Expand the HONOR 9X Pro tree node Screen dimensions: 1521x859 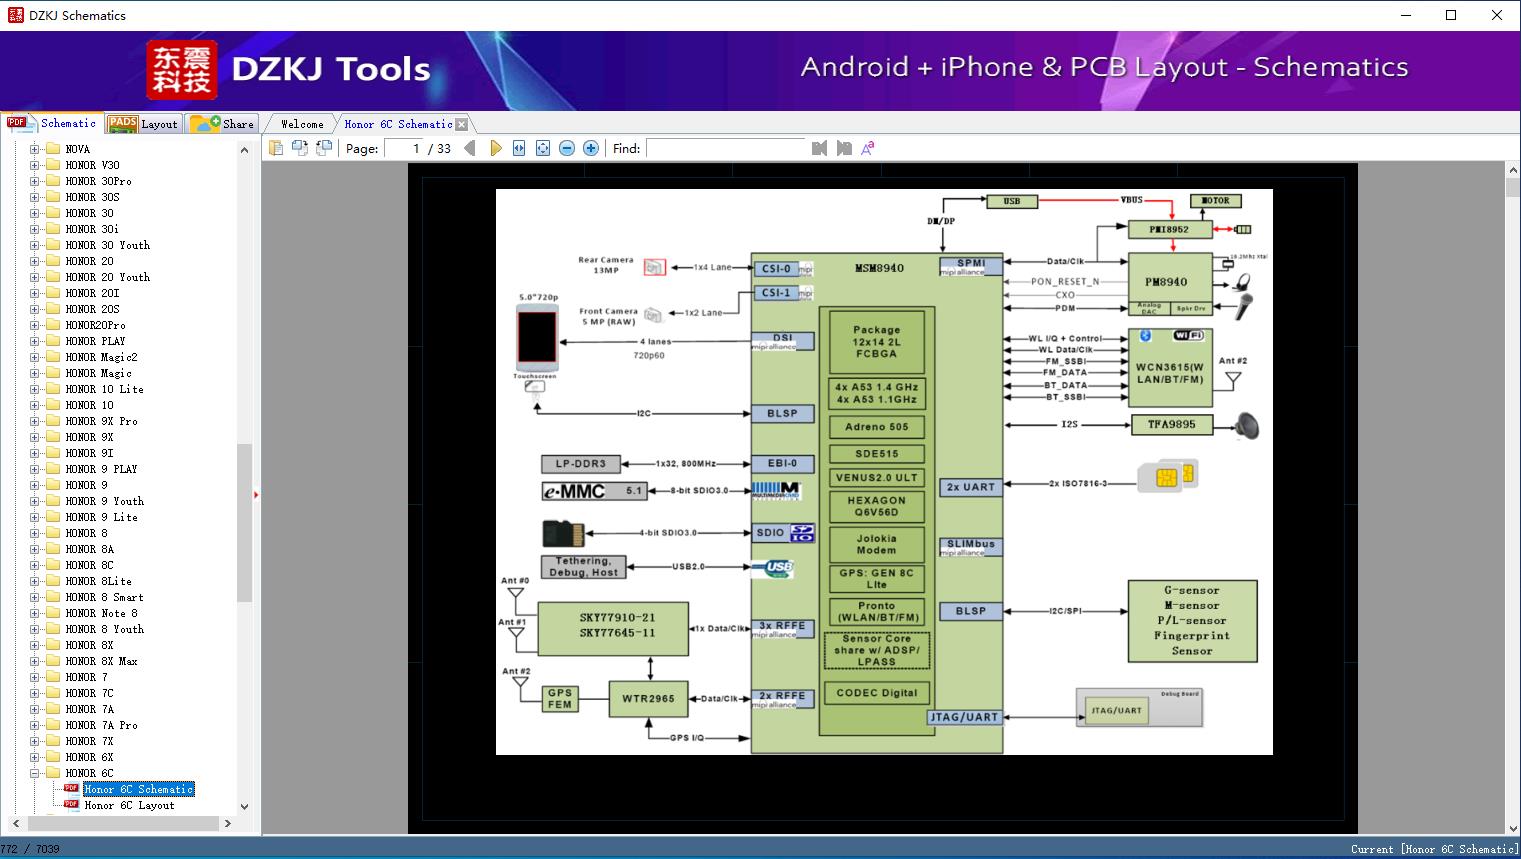point(34,421)
